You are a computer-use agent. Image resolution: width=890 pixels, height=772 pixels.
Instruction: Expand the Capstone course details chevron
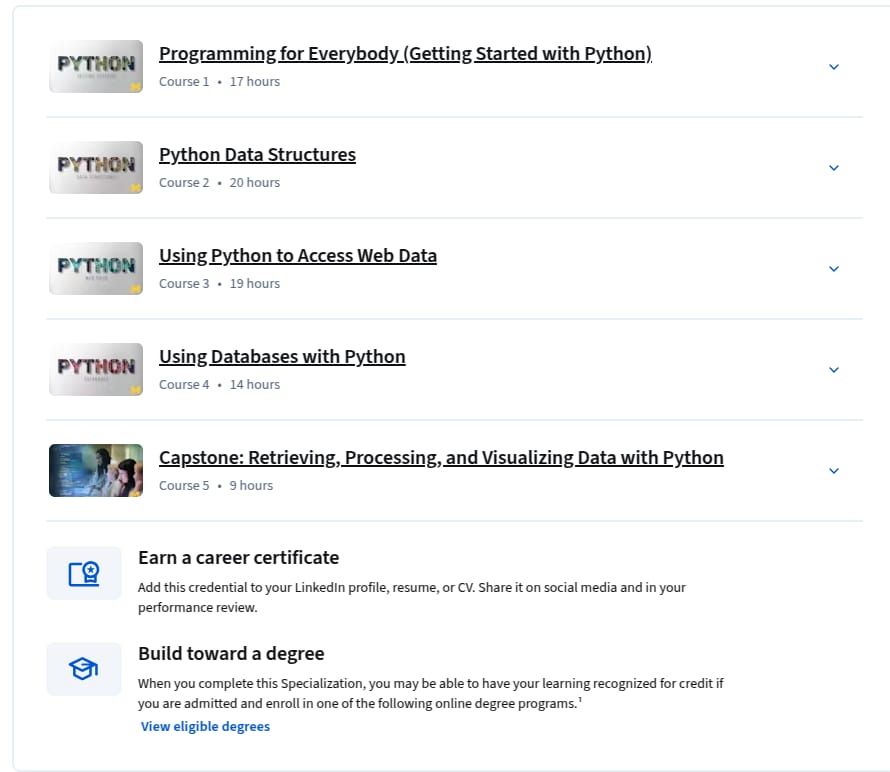(834, 471)
